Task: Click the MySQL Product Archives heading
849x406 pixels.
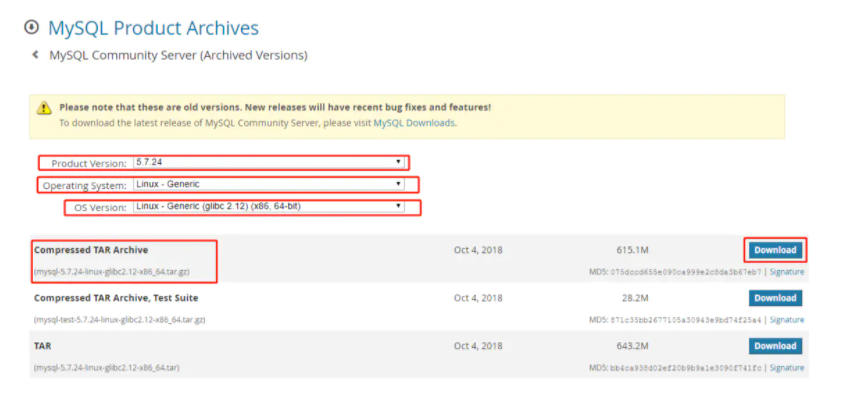Action: tap(153, 28)
